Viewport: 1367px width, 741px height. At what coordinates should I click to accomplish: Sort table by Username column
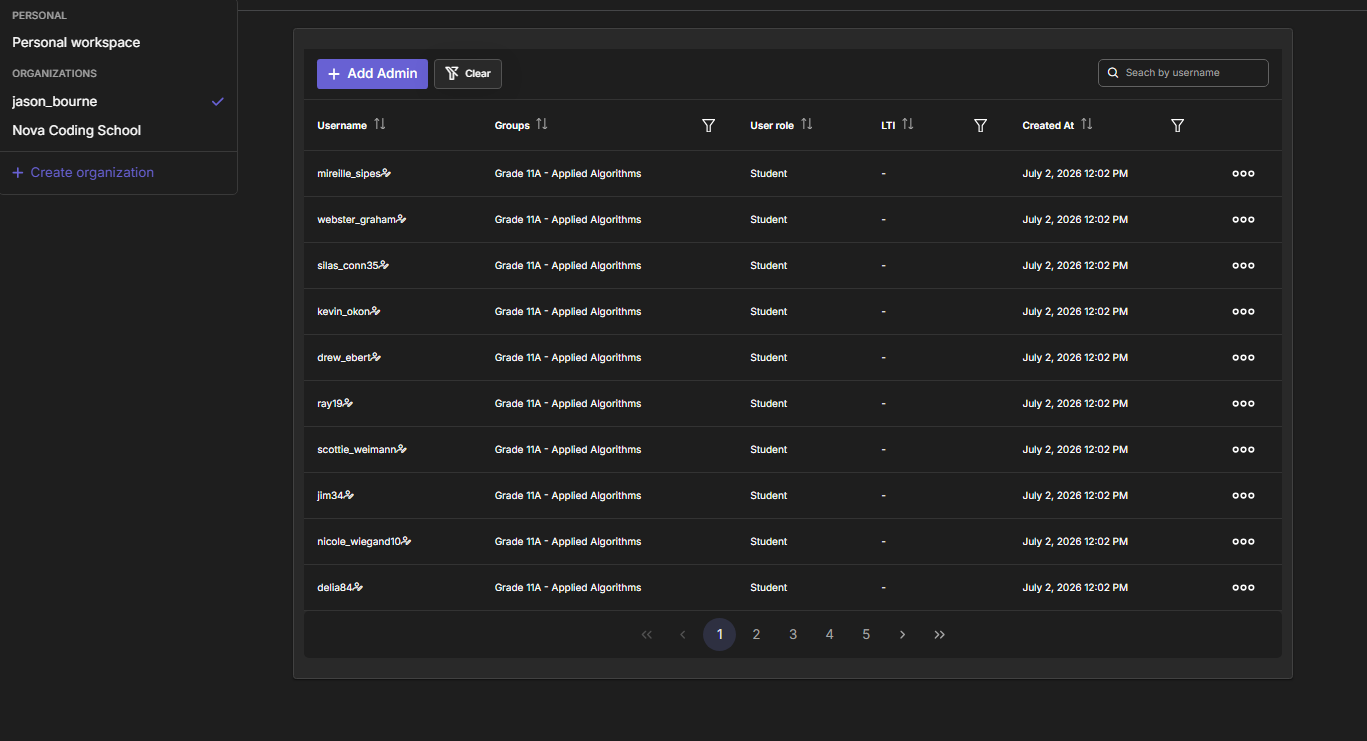(380, 125)
